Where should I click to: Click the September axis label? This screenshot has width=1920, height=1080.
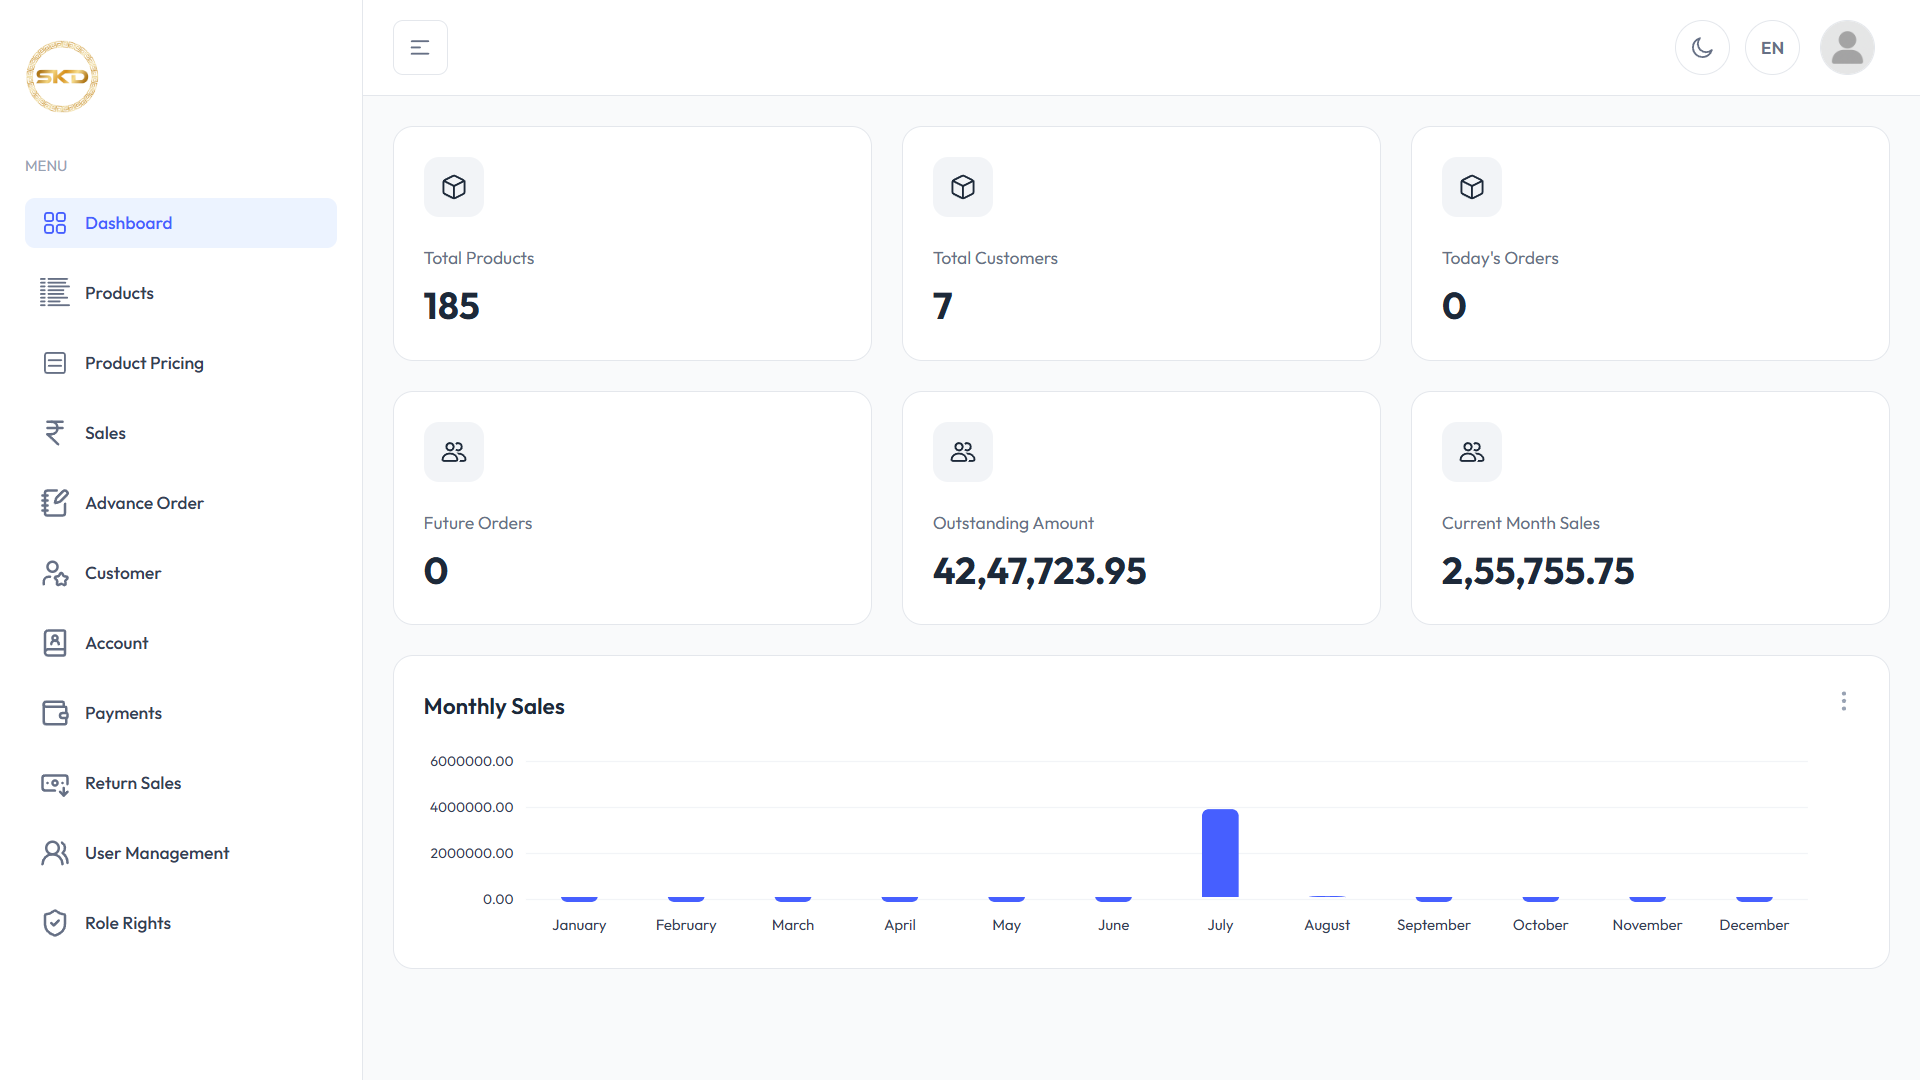point(1433,925)
